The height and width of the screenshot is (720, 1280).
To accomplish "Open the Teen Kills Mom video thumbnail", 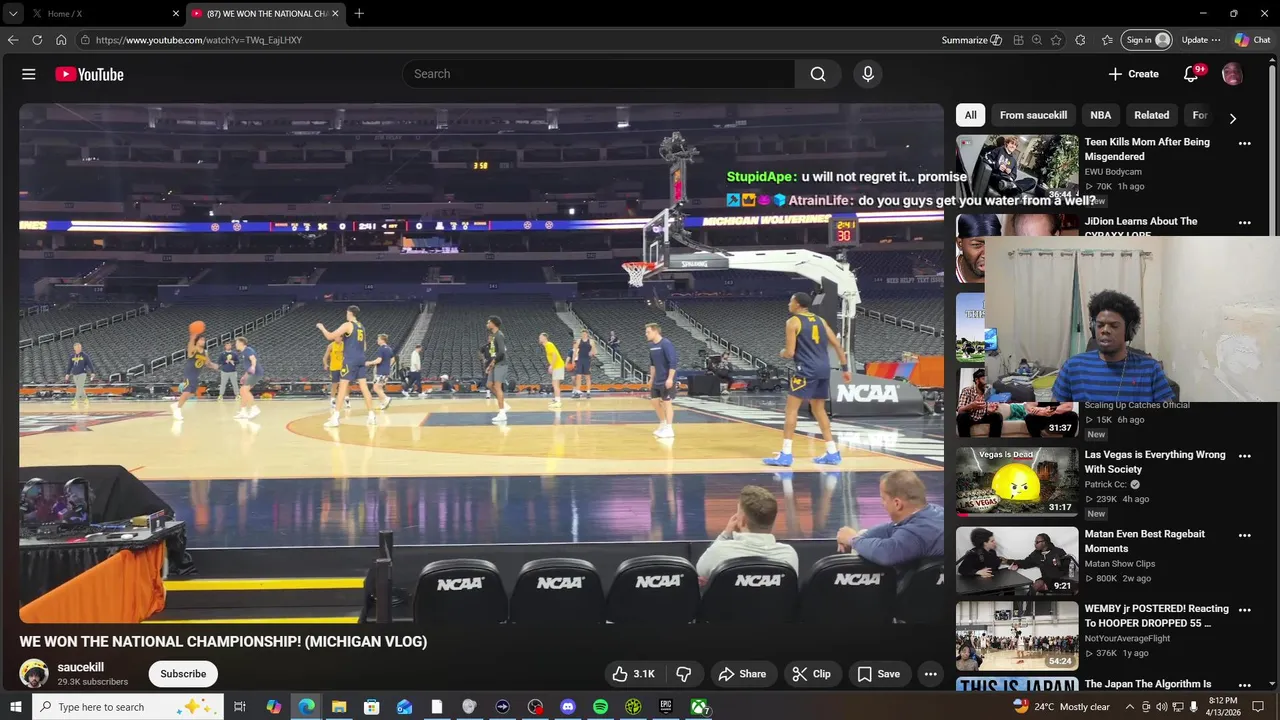I will [1017, 168].
